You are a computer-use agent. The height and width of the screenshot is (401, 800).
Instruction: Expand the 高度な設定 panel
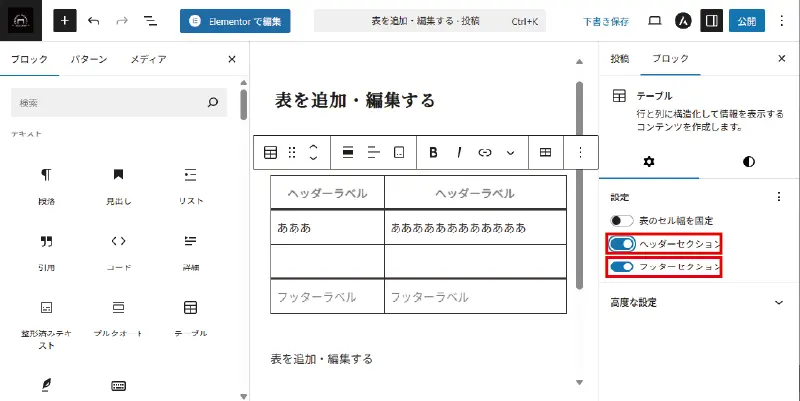[x=698, y=303]
